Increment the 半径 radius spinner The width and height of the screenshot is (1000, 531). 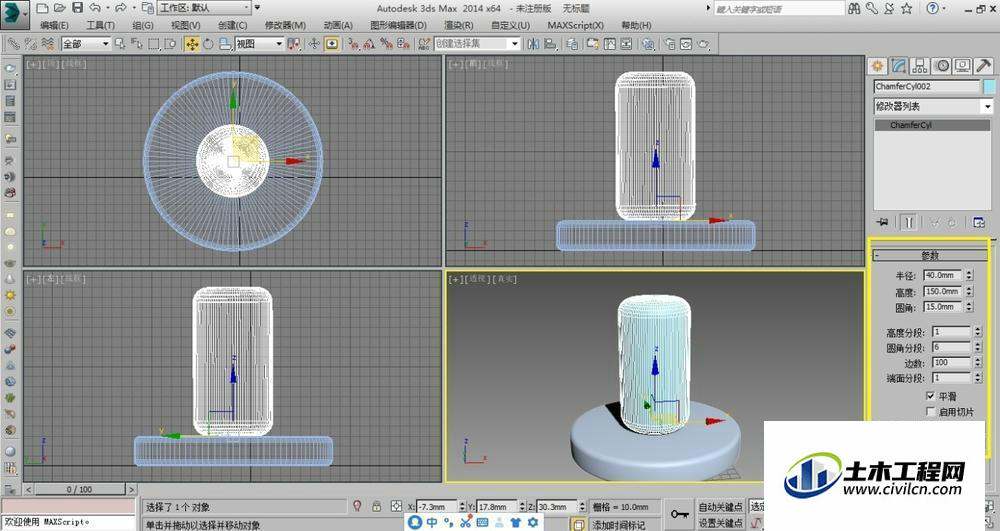point(969,273)
